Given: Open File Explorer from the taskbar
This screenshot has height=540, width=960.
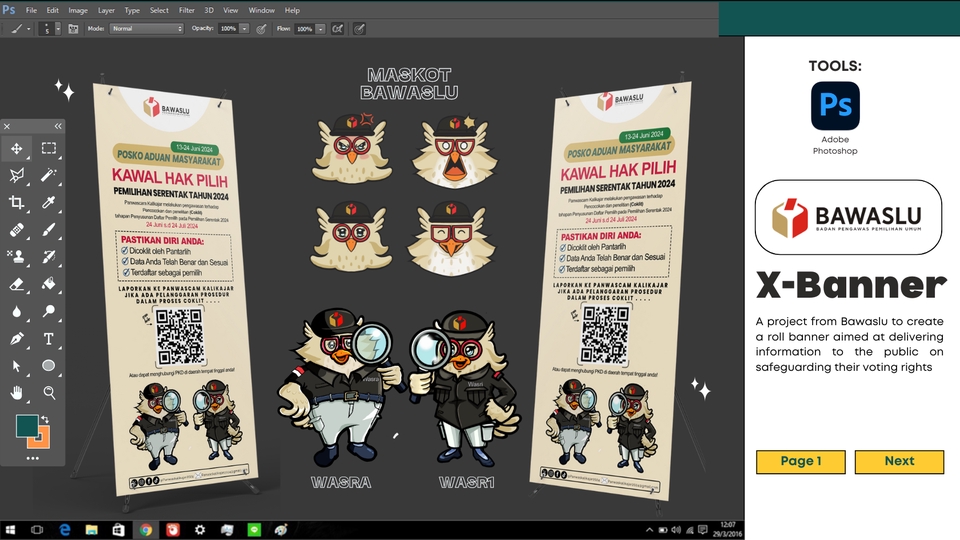Looking at the screenshot, I should [91, 530].
